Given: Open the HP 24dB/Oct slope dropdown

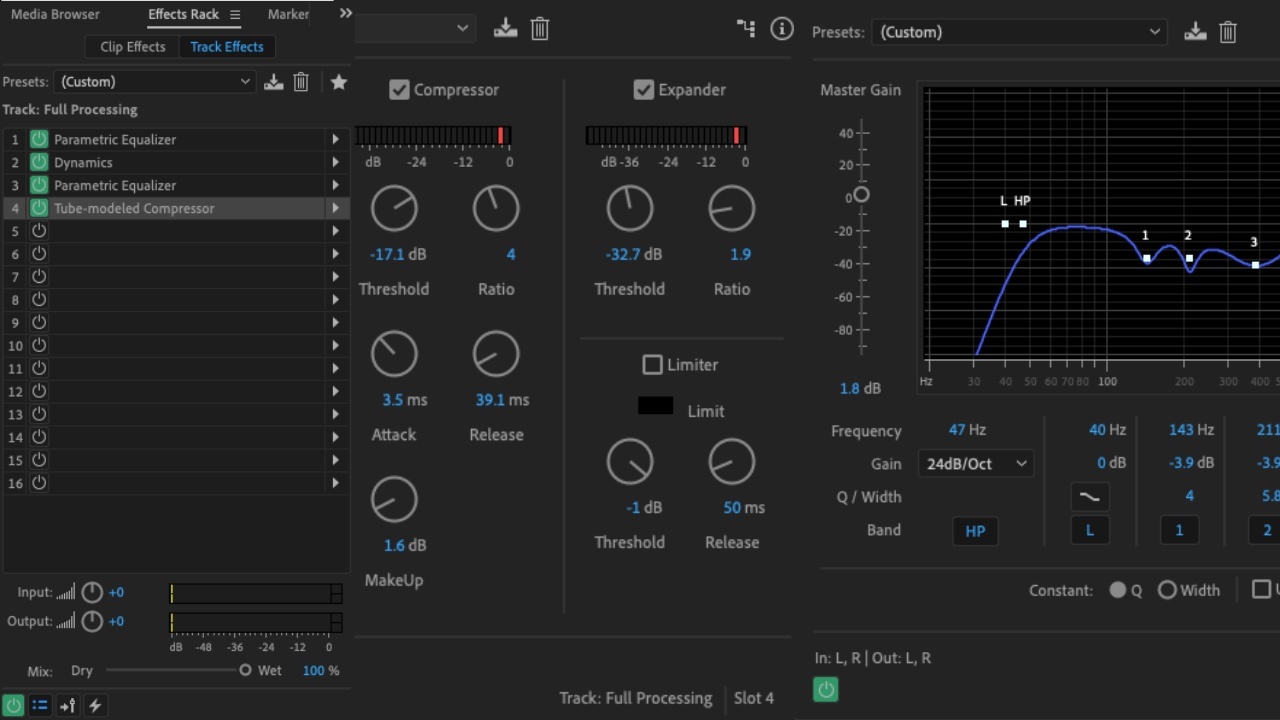Looking at the screenshot, I should coord(975,463).
